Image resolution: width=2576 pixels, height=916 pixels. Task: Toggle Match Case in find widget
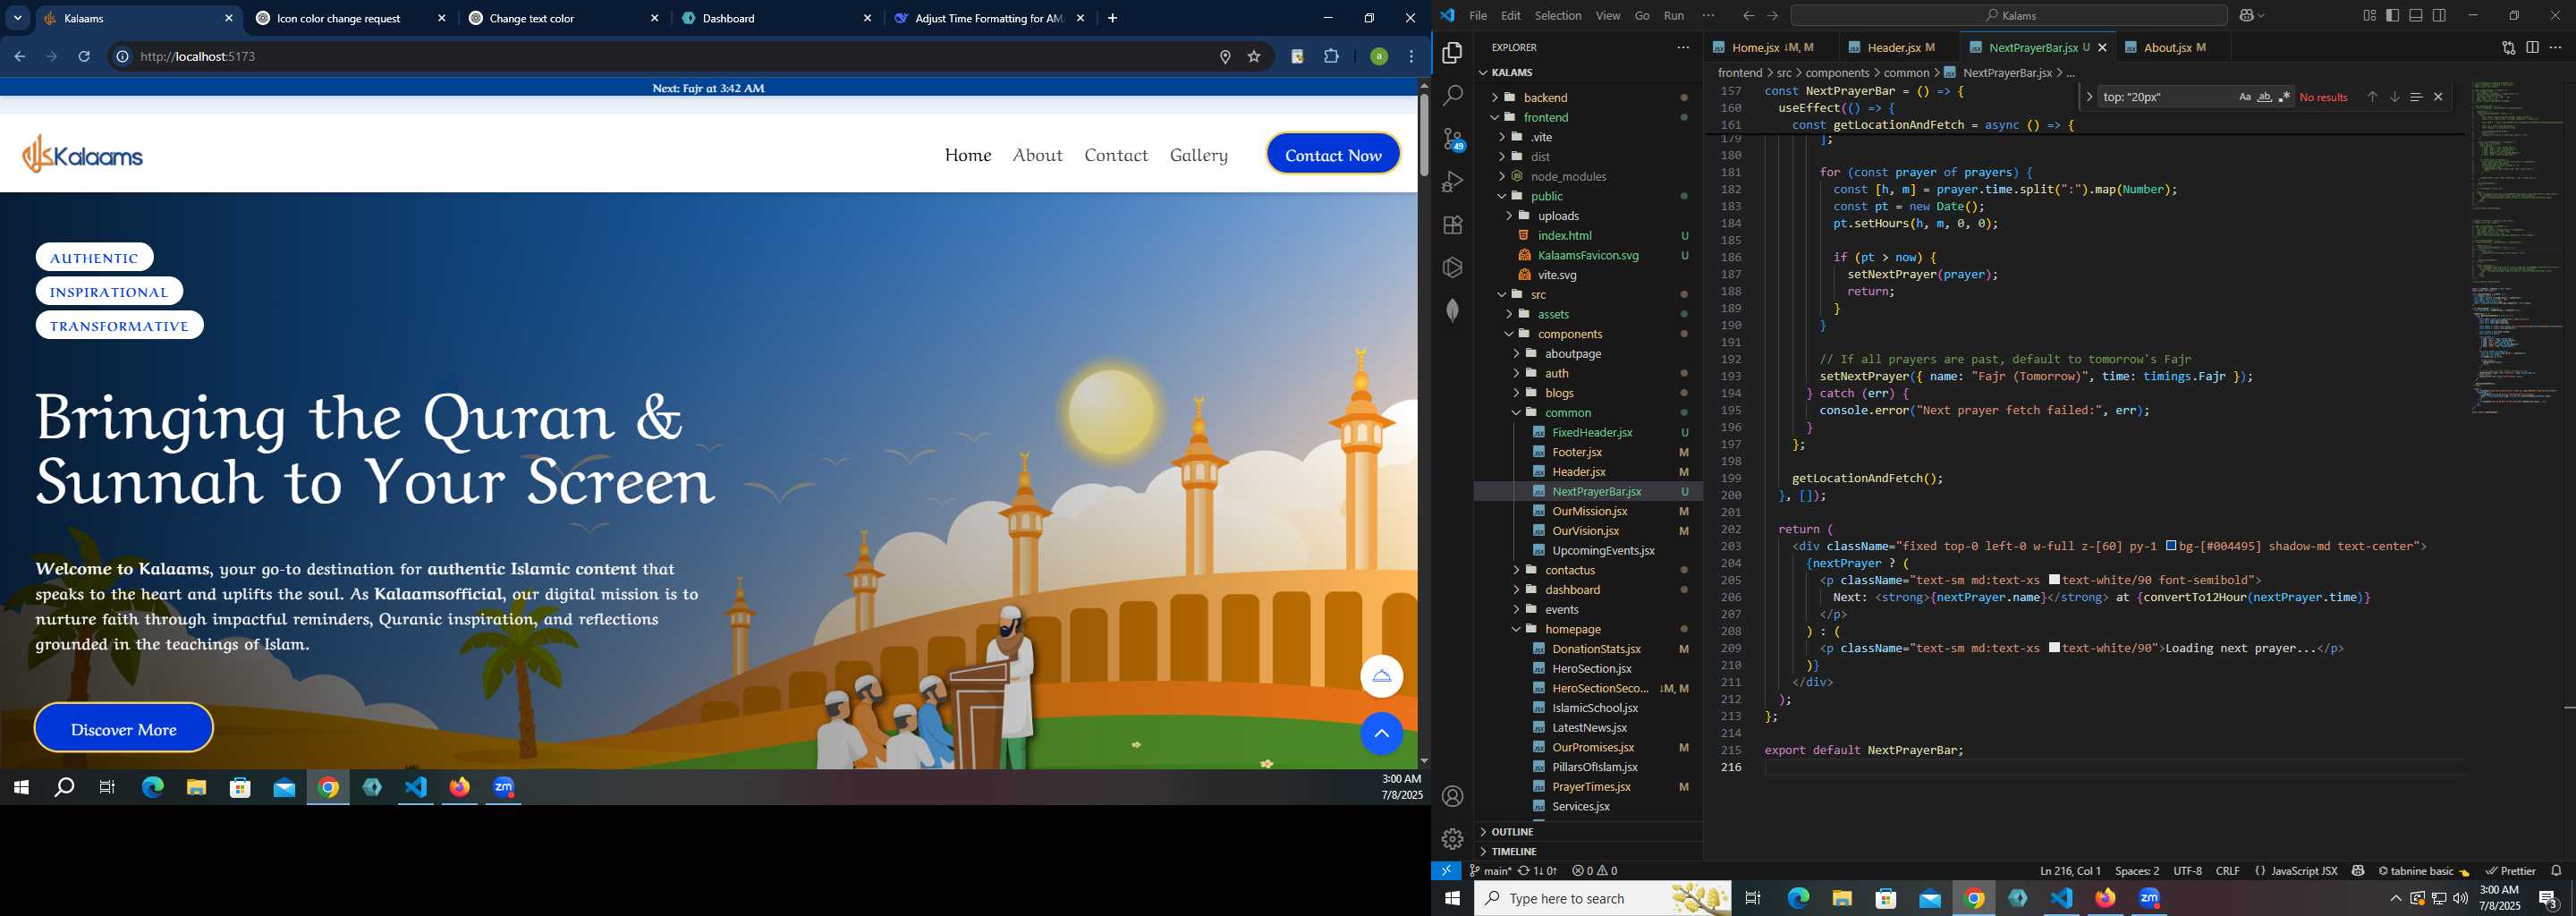tap(2244, 97)
